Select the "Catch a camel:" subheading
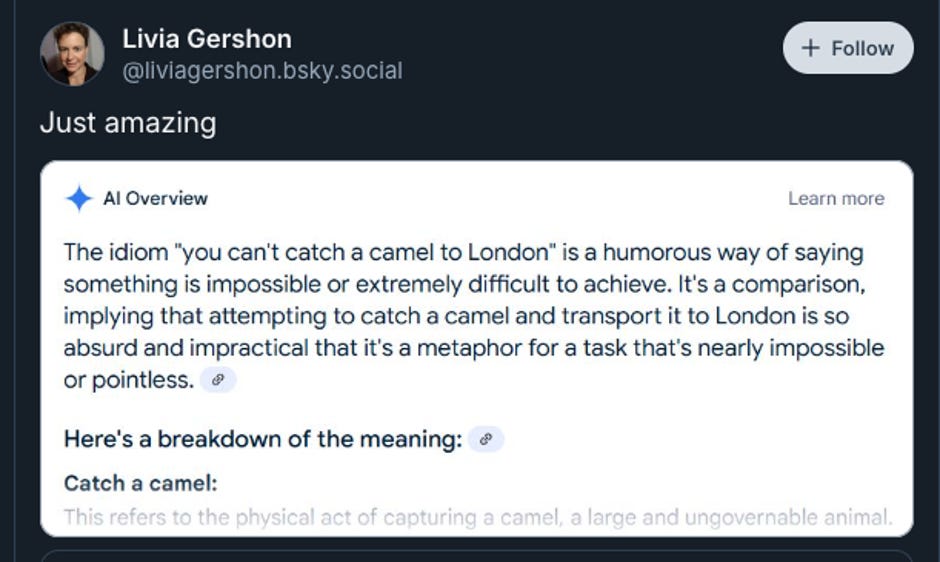This screenshot has width=940, height=562. pos(140,483)
